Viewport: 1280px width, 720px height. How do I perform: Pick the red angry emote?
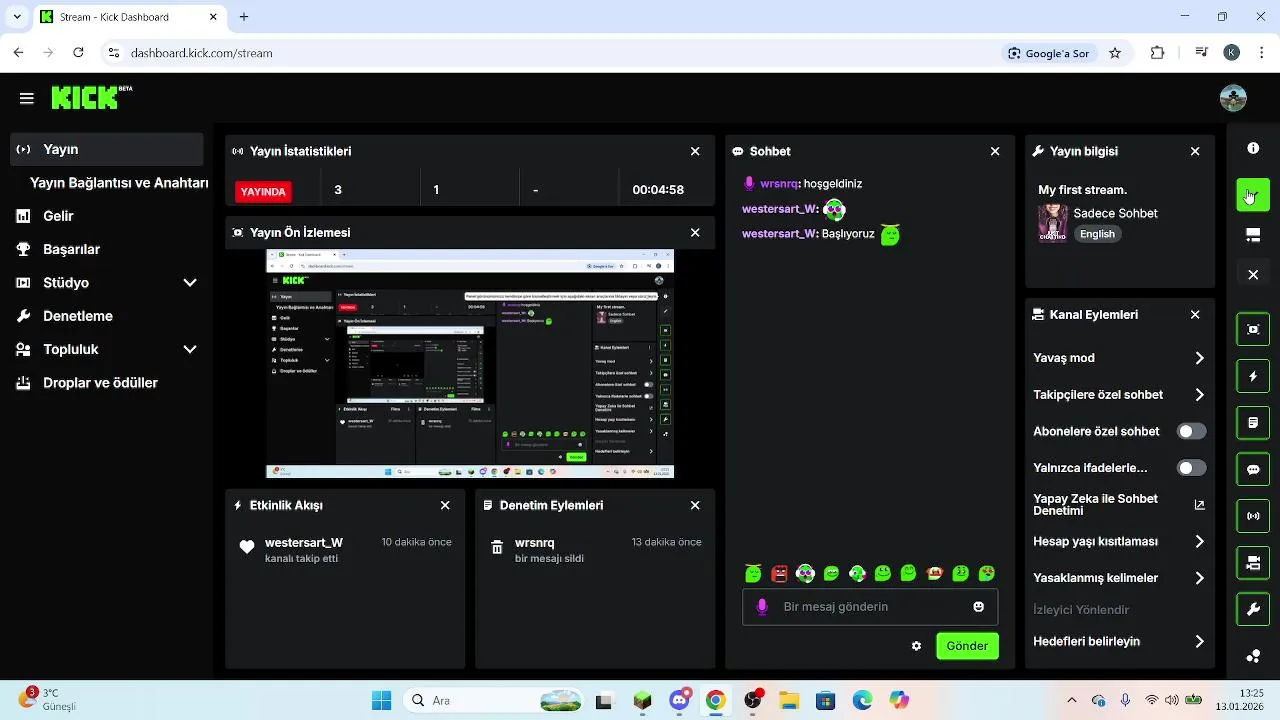pyautogui.click(x=779, y=573)
